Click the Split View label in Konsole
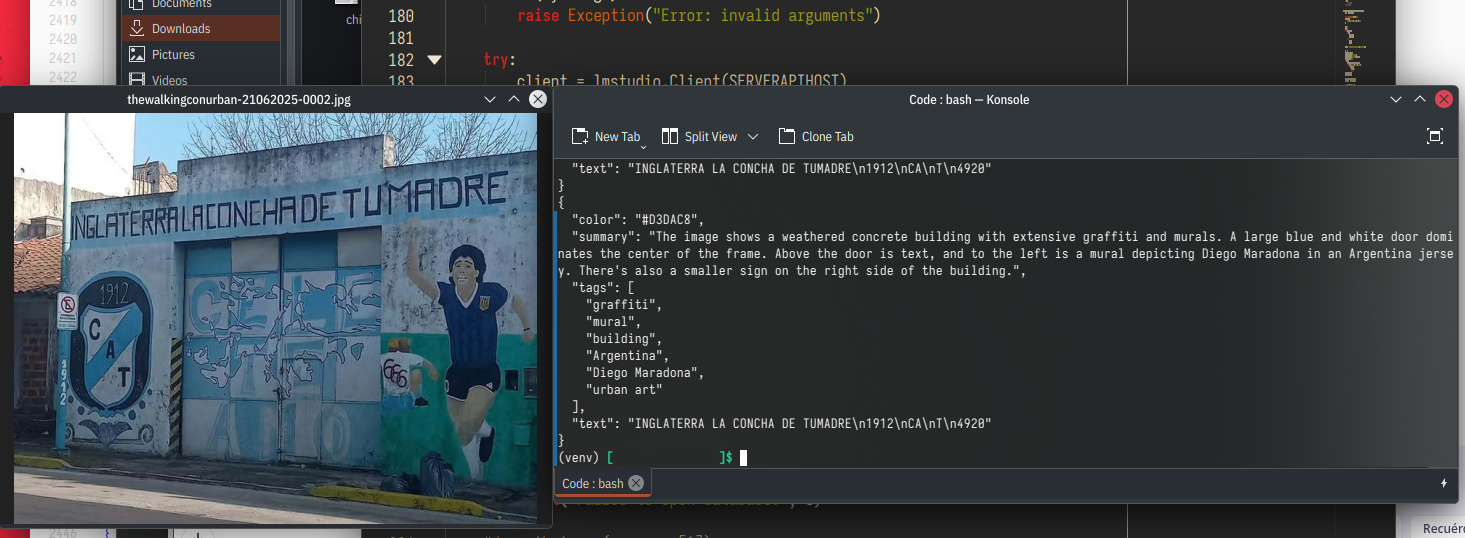Image resolution: width=1465 pixels, height=538 pixels. [711, 137]
